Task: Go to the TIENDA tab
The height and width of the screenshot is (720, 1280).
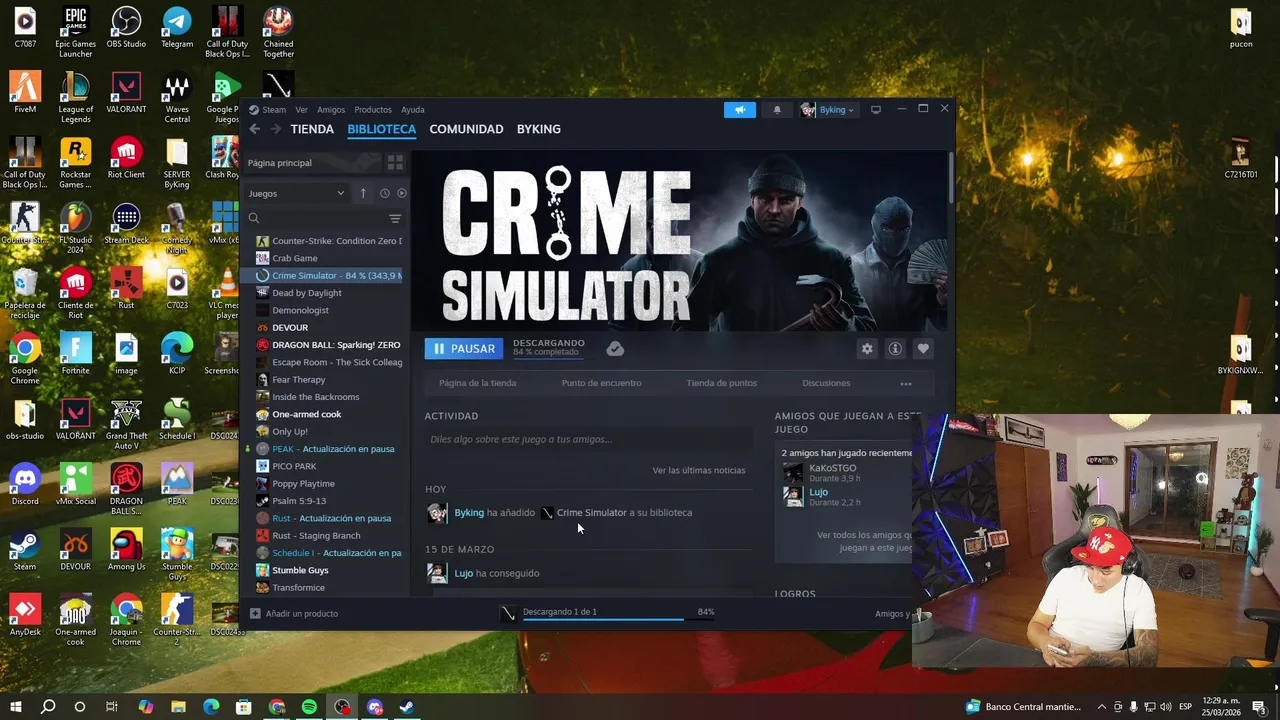Action: [312, 129]
